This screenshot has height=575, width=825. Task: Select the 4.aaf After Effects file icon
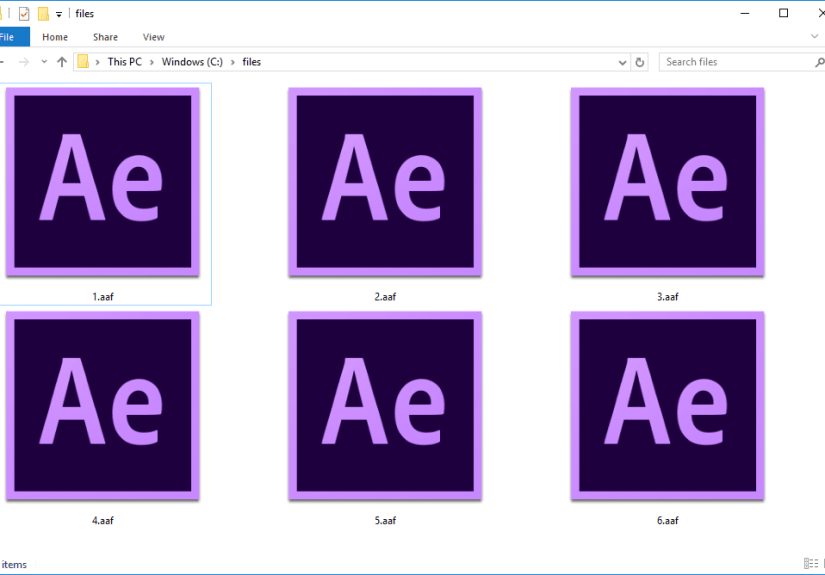coord(103,406)
